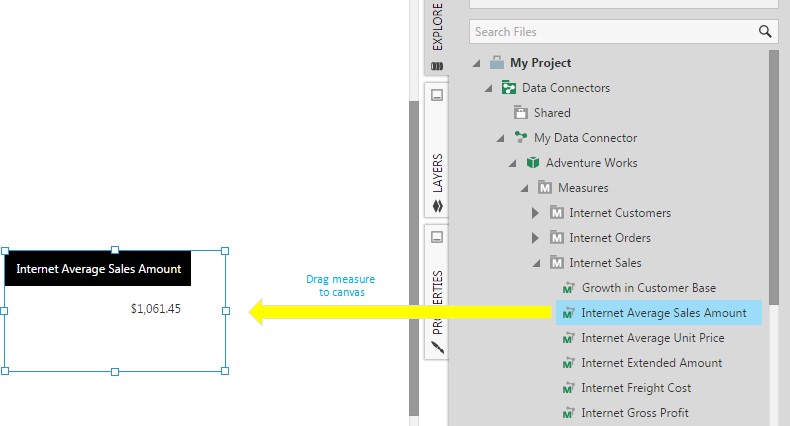Viewport: 790px width, 426px height.
Task: Click the Internet Average Sales Amount measure icon
Action: pos(568,313)
